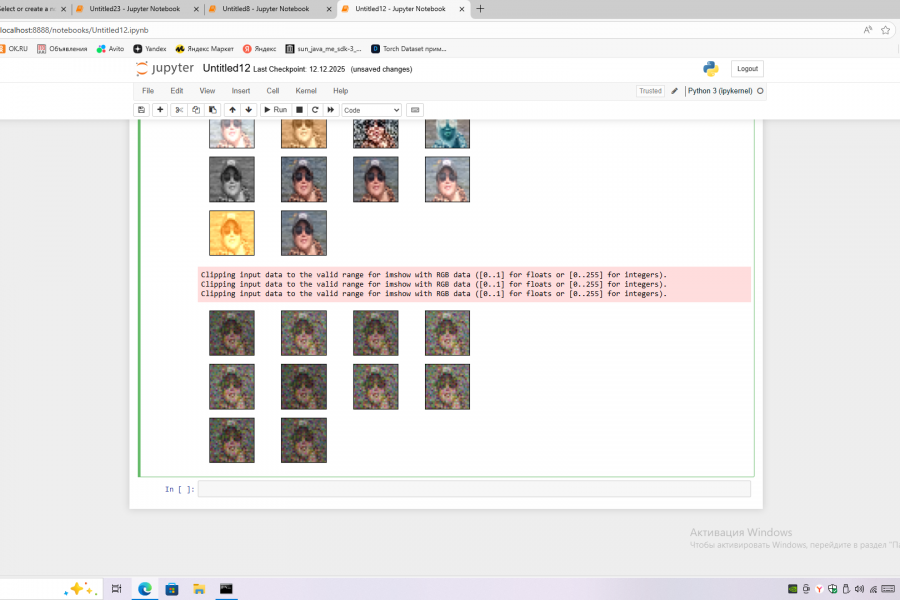This screenshot has width=900, height=600.
Task: Open the Torch Dataset bookmark
Action: tap(409, 49)
